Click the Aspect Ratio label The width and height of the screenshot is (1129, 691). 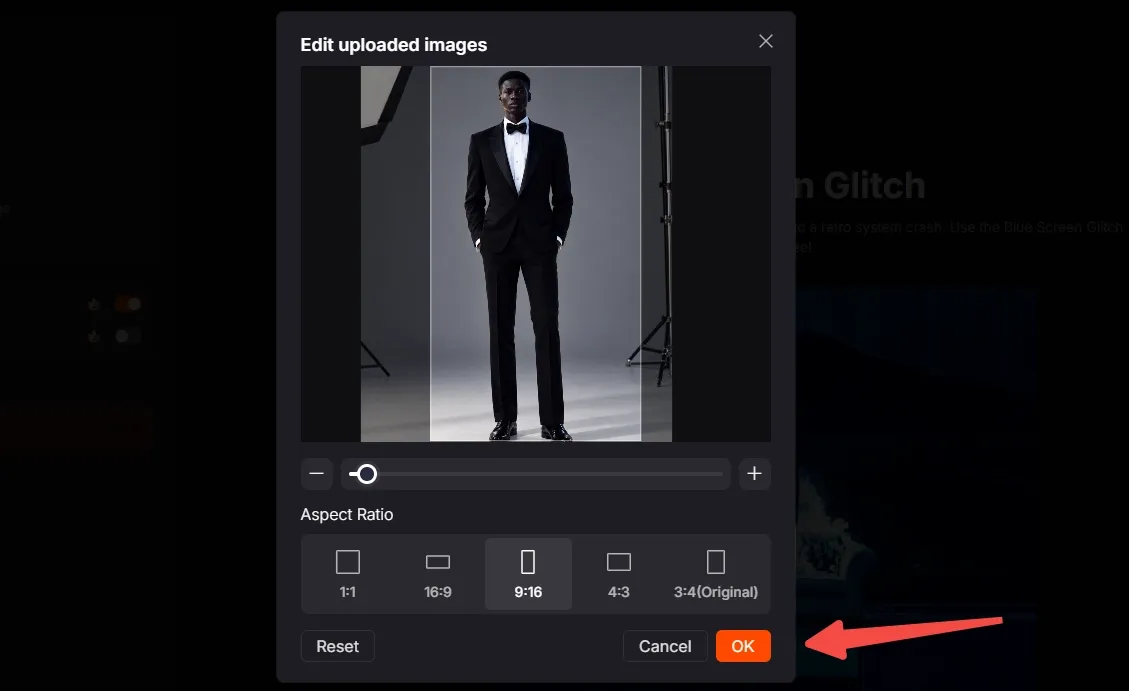[347, 515]
